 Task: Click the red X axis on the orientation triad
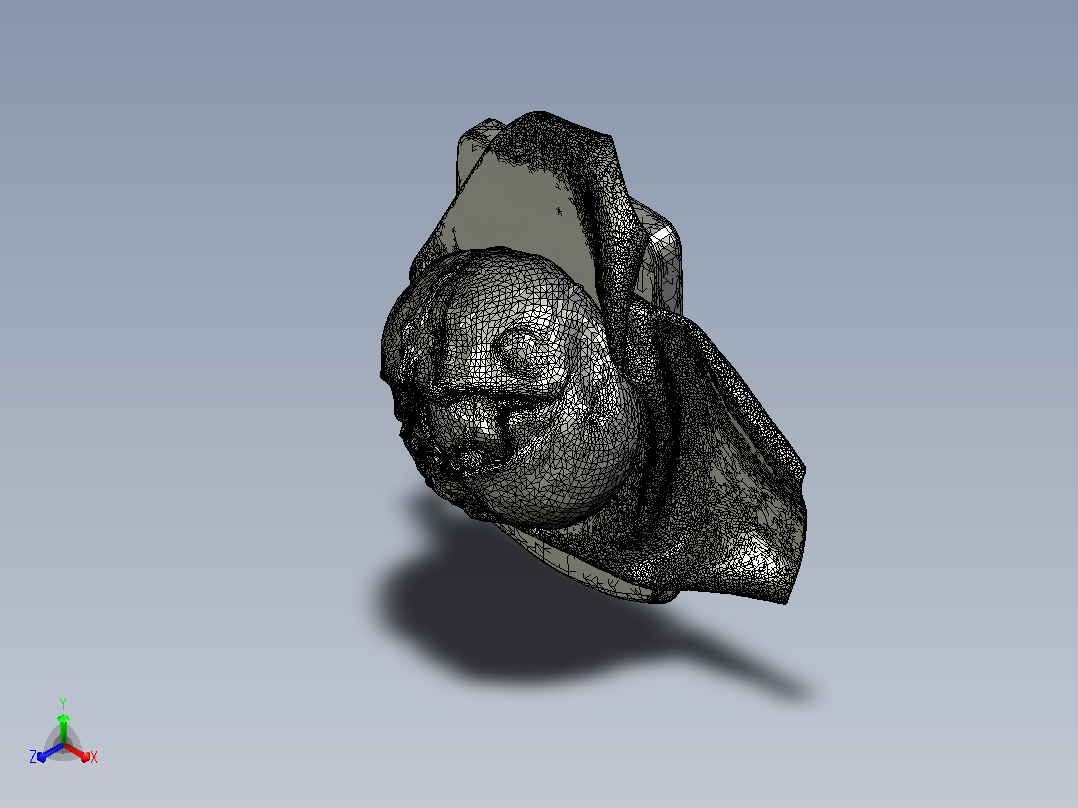(x=77, y=752)
